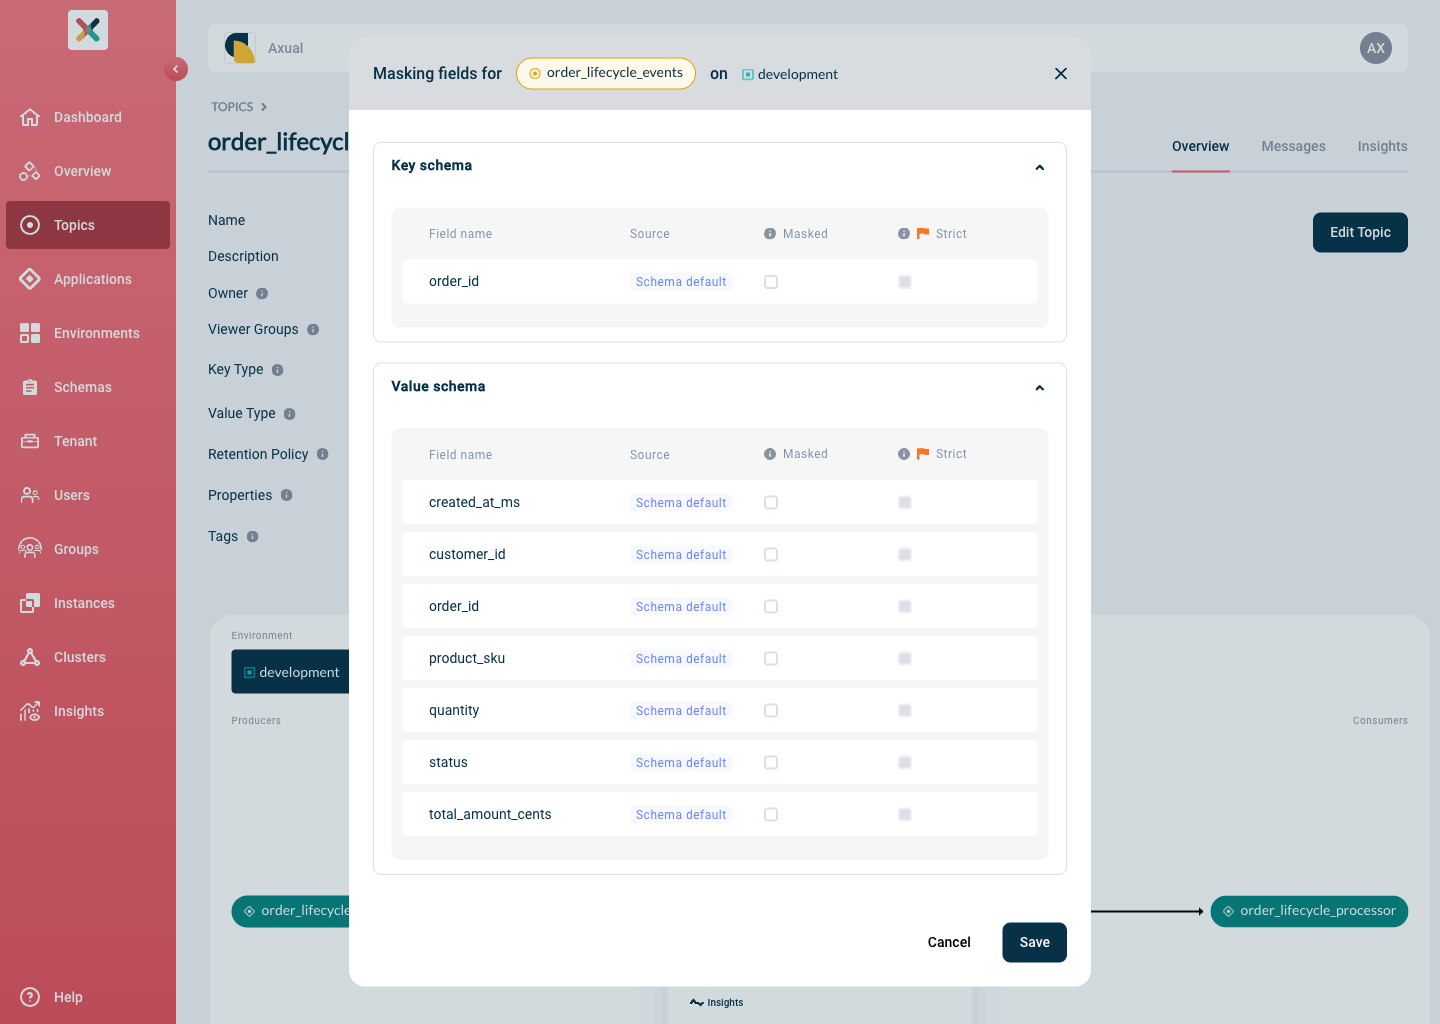Viewport: 1440px width, 1024px height.
Task: Click the Schema default tag for status
Action: coord(681,763)
